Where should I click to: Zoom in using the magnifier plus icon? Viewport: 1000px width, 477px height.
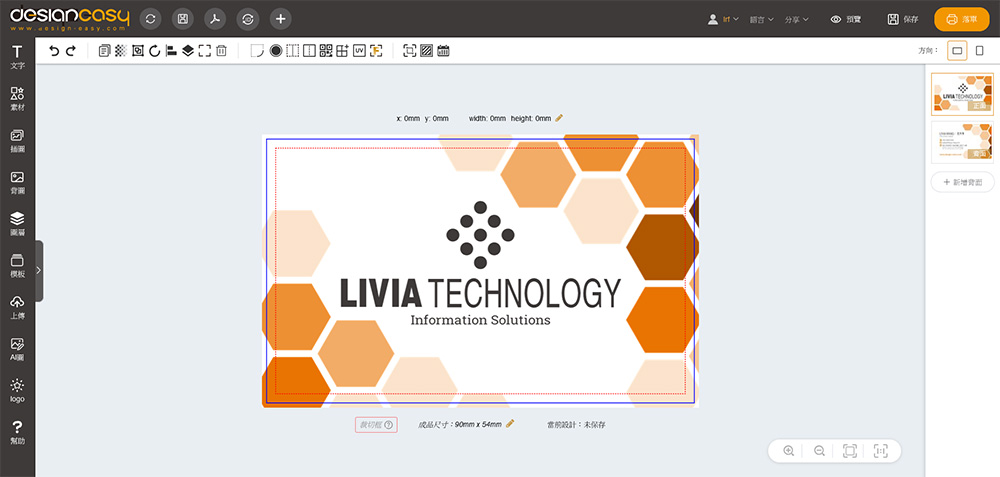point(789,451)
